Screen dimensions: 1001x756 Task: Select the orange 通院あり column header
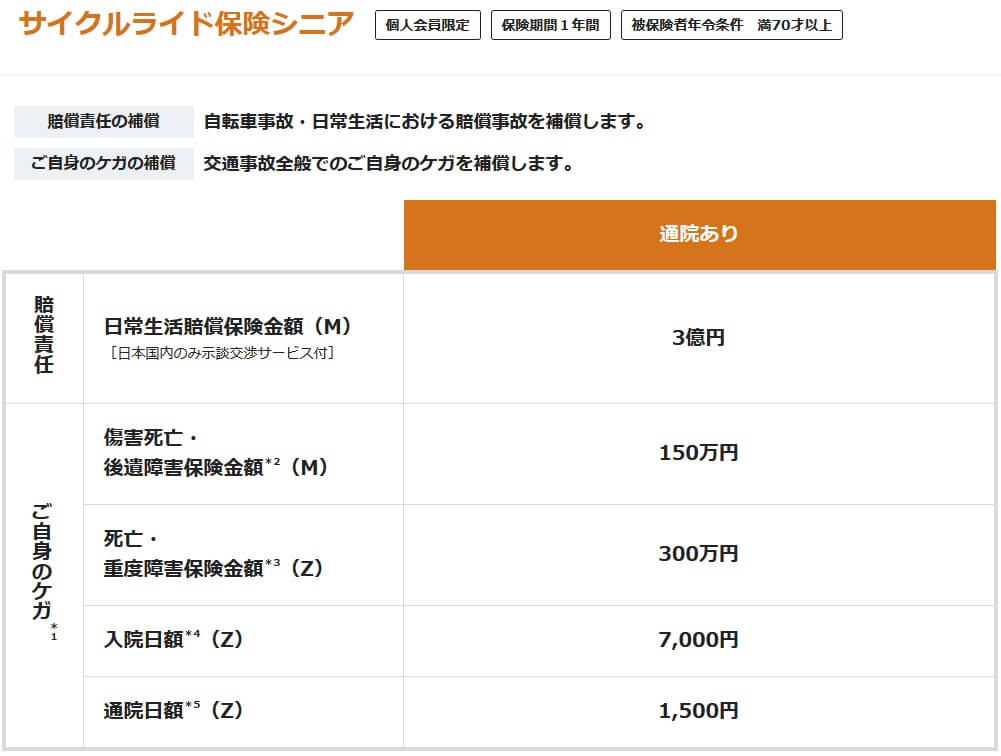[x=699, y=235]
